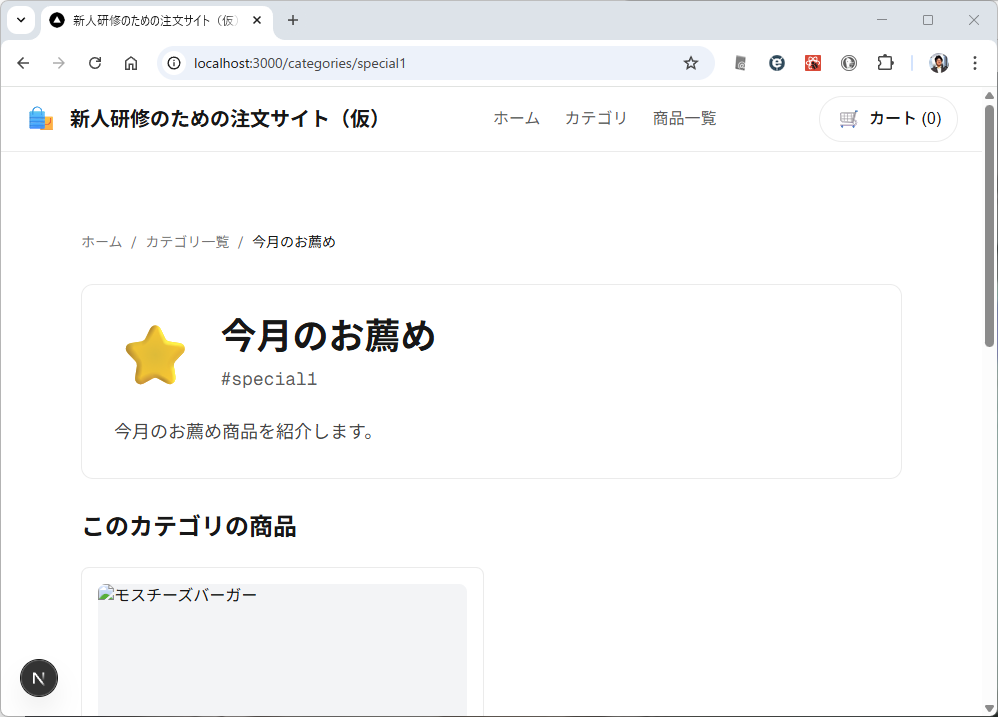Open the Chrome three-dot menu
The width and height of the screenshot is (998, 717).
coord(975,63)
